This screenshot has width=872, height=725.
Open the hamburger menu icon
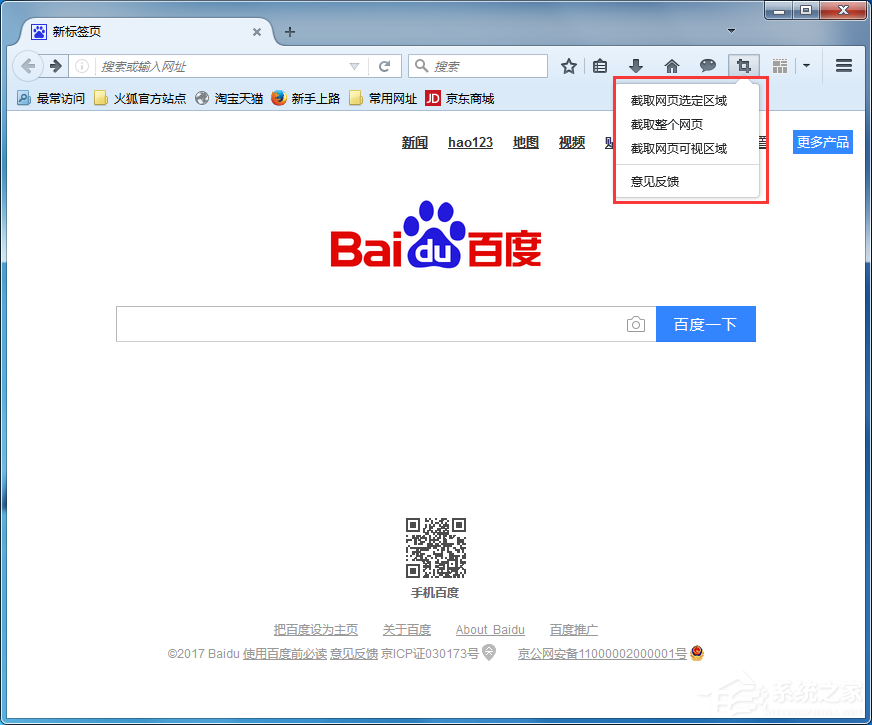[843, 65]
